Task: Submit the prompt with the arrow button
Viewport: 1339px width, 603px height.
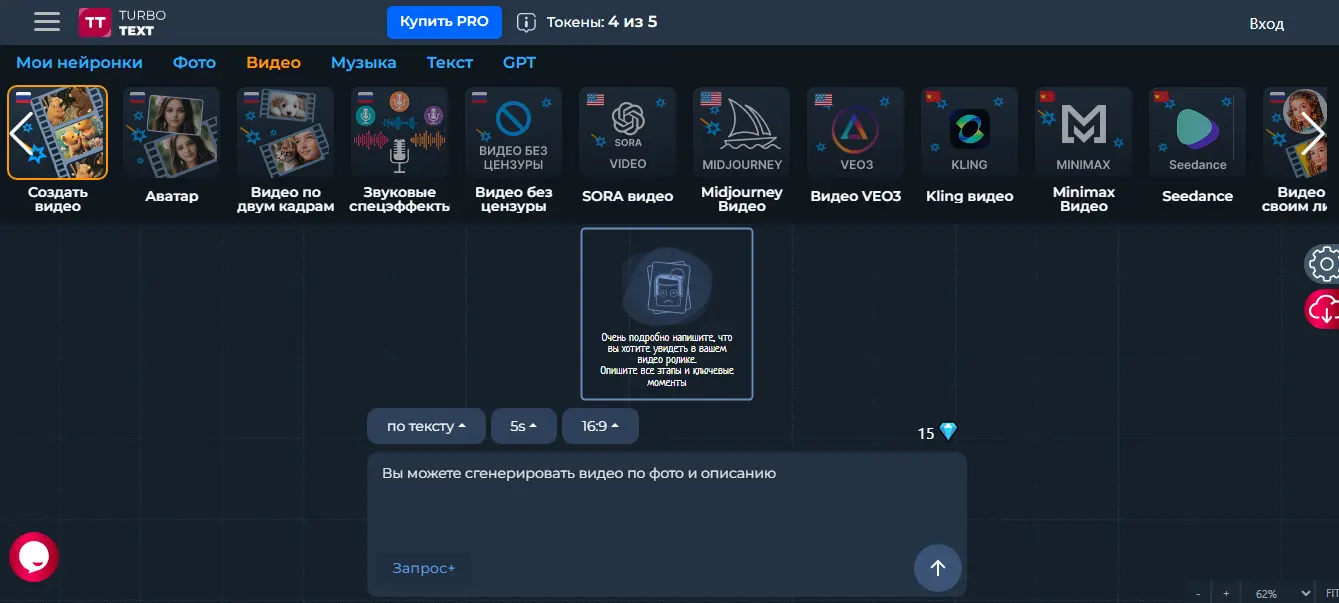Action: (937, 568)
